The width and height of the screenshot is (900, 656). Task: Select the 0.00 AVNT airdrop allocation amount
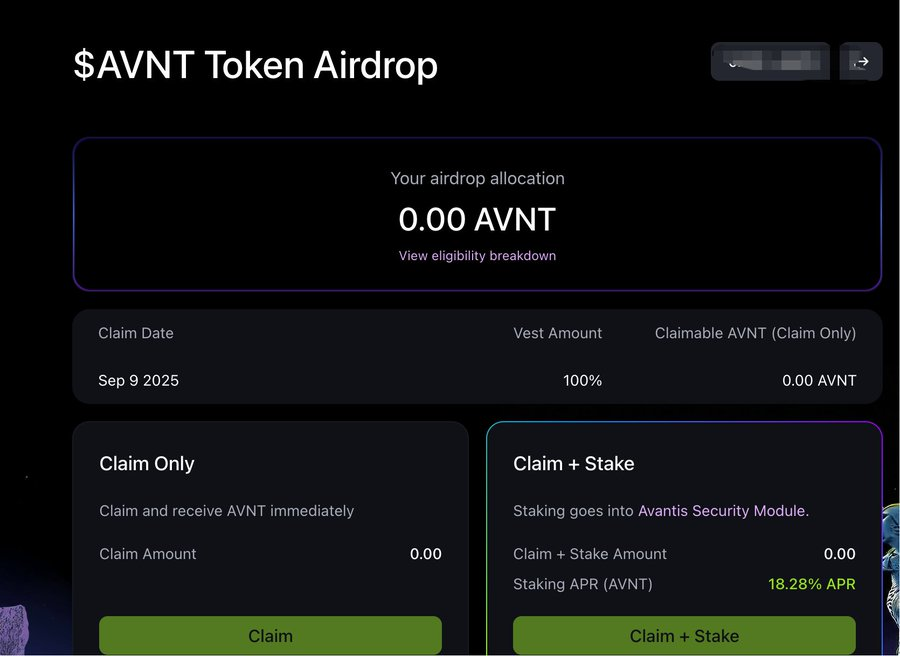[x=477, y=219]
